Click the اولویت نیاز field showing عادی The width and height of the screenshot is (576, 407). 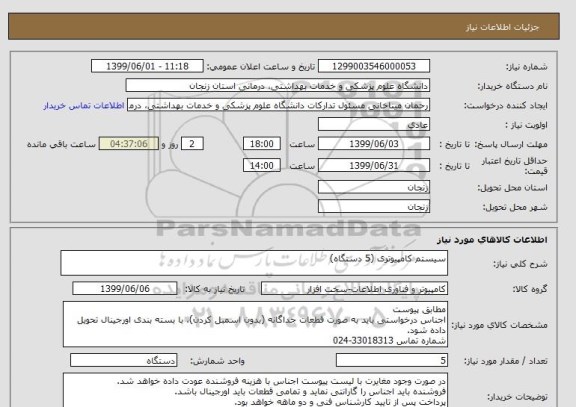coord(374,125)
